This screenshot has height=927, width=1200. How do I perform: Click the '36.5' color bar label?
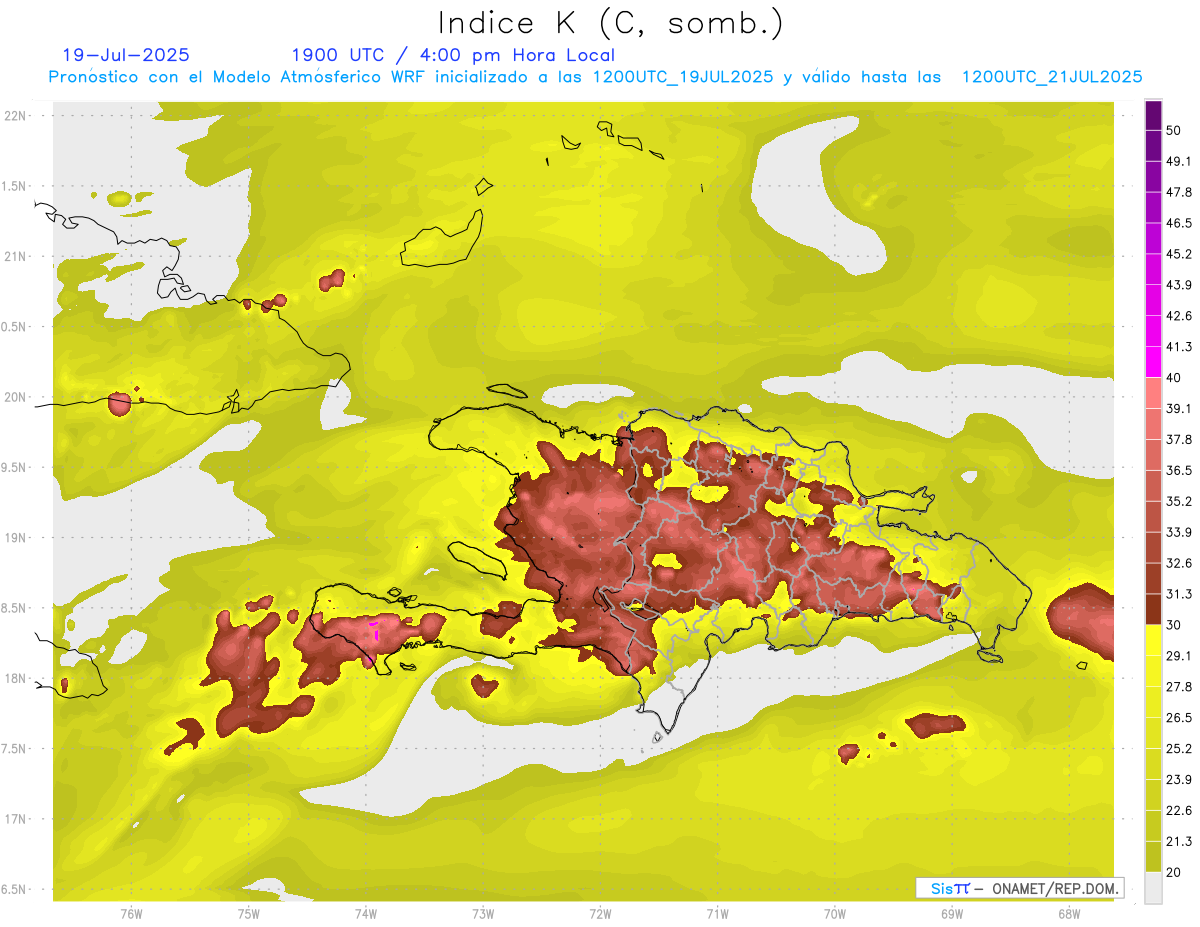point(1179,470)
